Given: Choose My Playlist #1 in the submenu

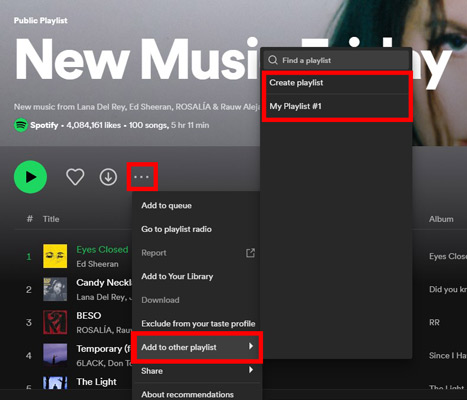Looking at the screenshot, I should 336,106.
